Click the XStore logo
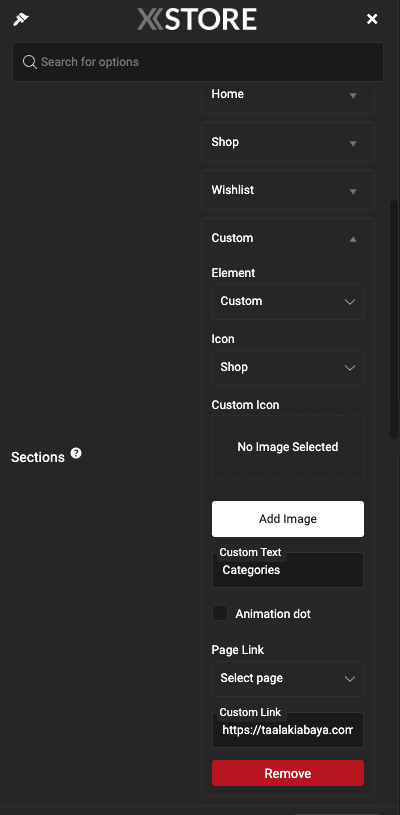 coord(197,19)
